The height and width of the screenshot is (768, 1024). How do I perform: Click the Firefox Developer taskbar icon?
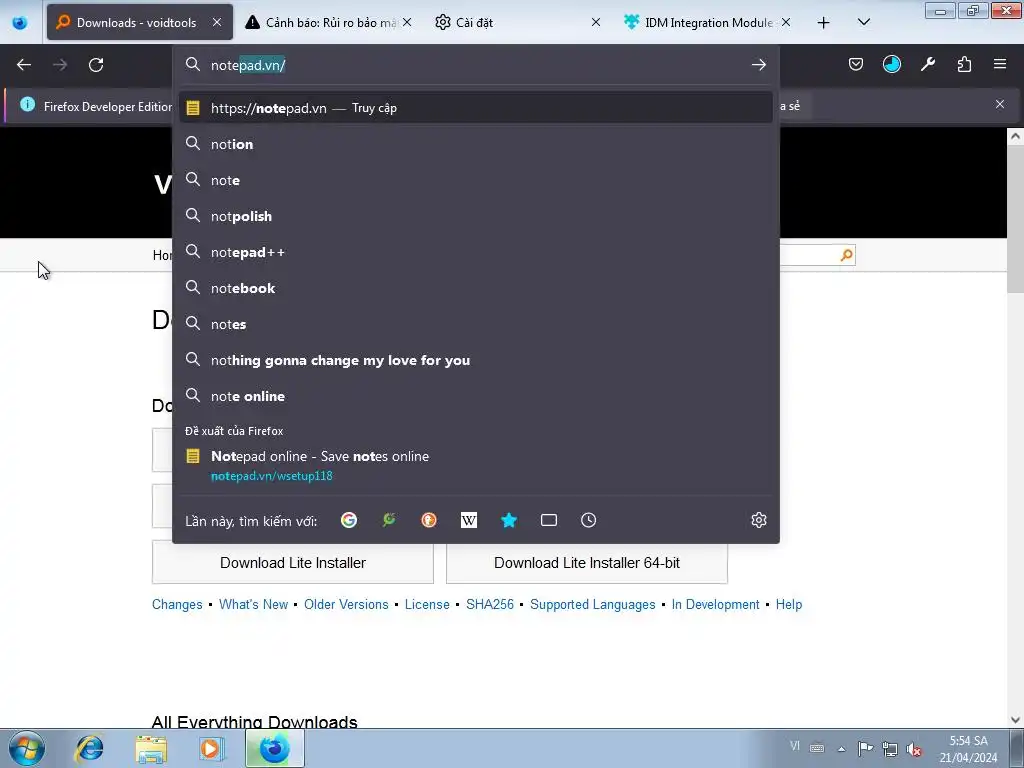[274, 748]
